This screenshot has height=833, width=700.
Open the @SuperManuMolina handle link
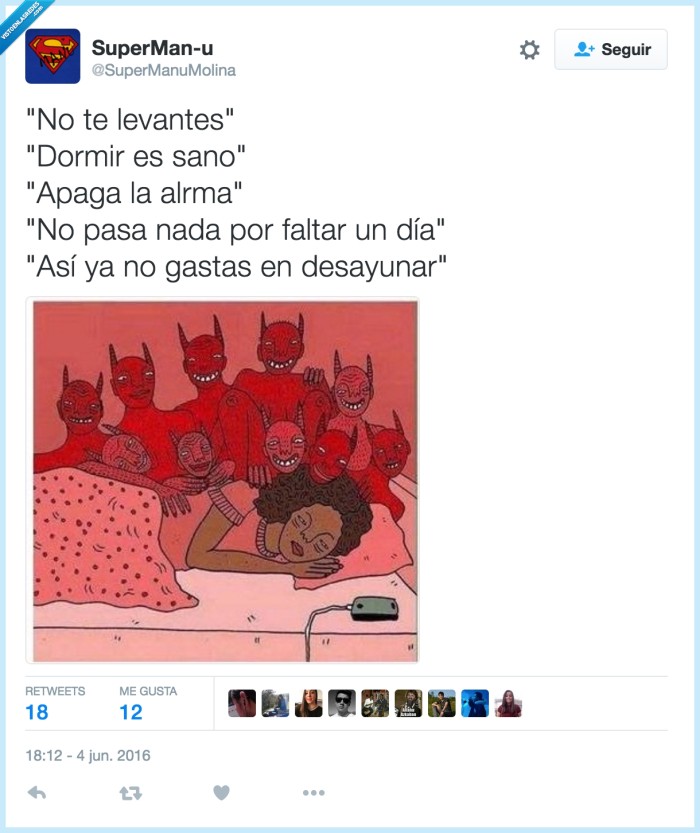tap(164, 70)
